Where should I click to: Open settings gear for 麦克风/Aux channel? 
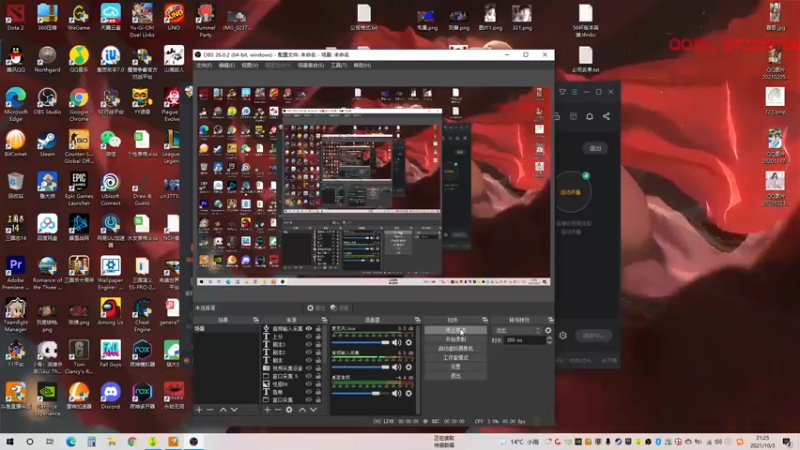[409, 343]
